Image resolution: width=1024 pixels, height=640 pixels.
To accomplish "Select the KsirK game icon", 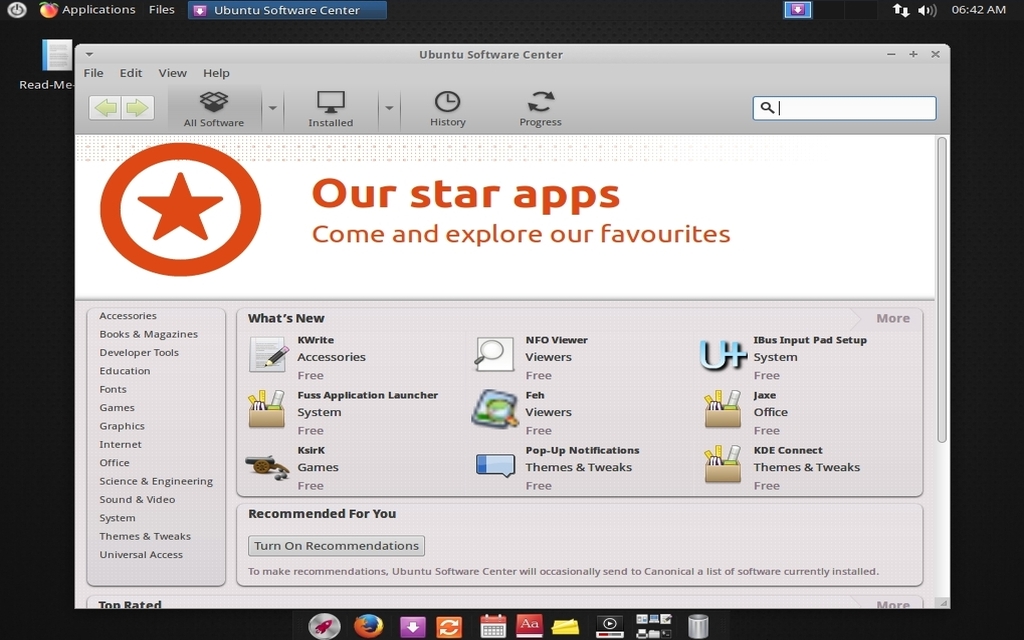I will (x=266, y=464).
